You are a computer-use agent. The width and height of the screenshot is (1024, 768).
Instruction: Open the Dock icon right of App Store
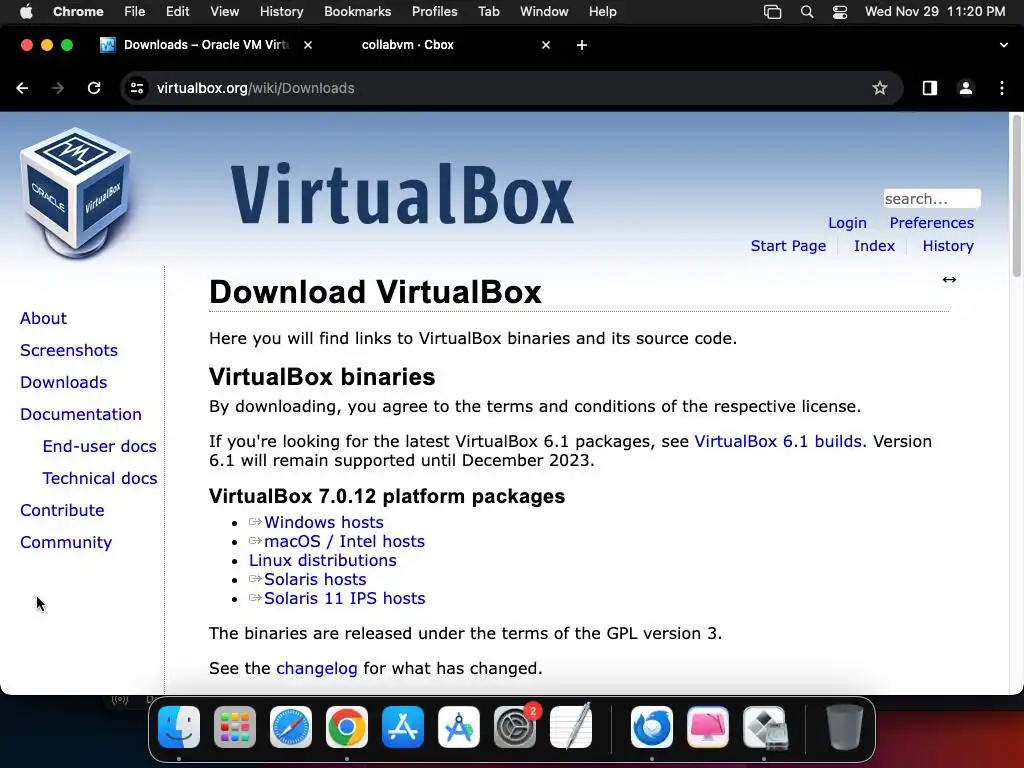(x=459, y=727)
